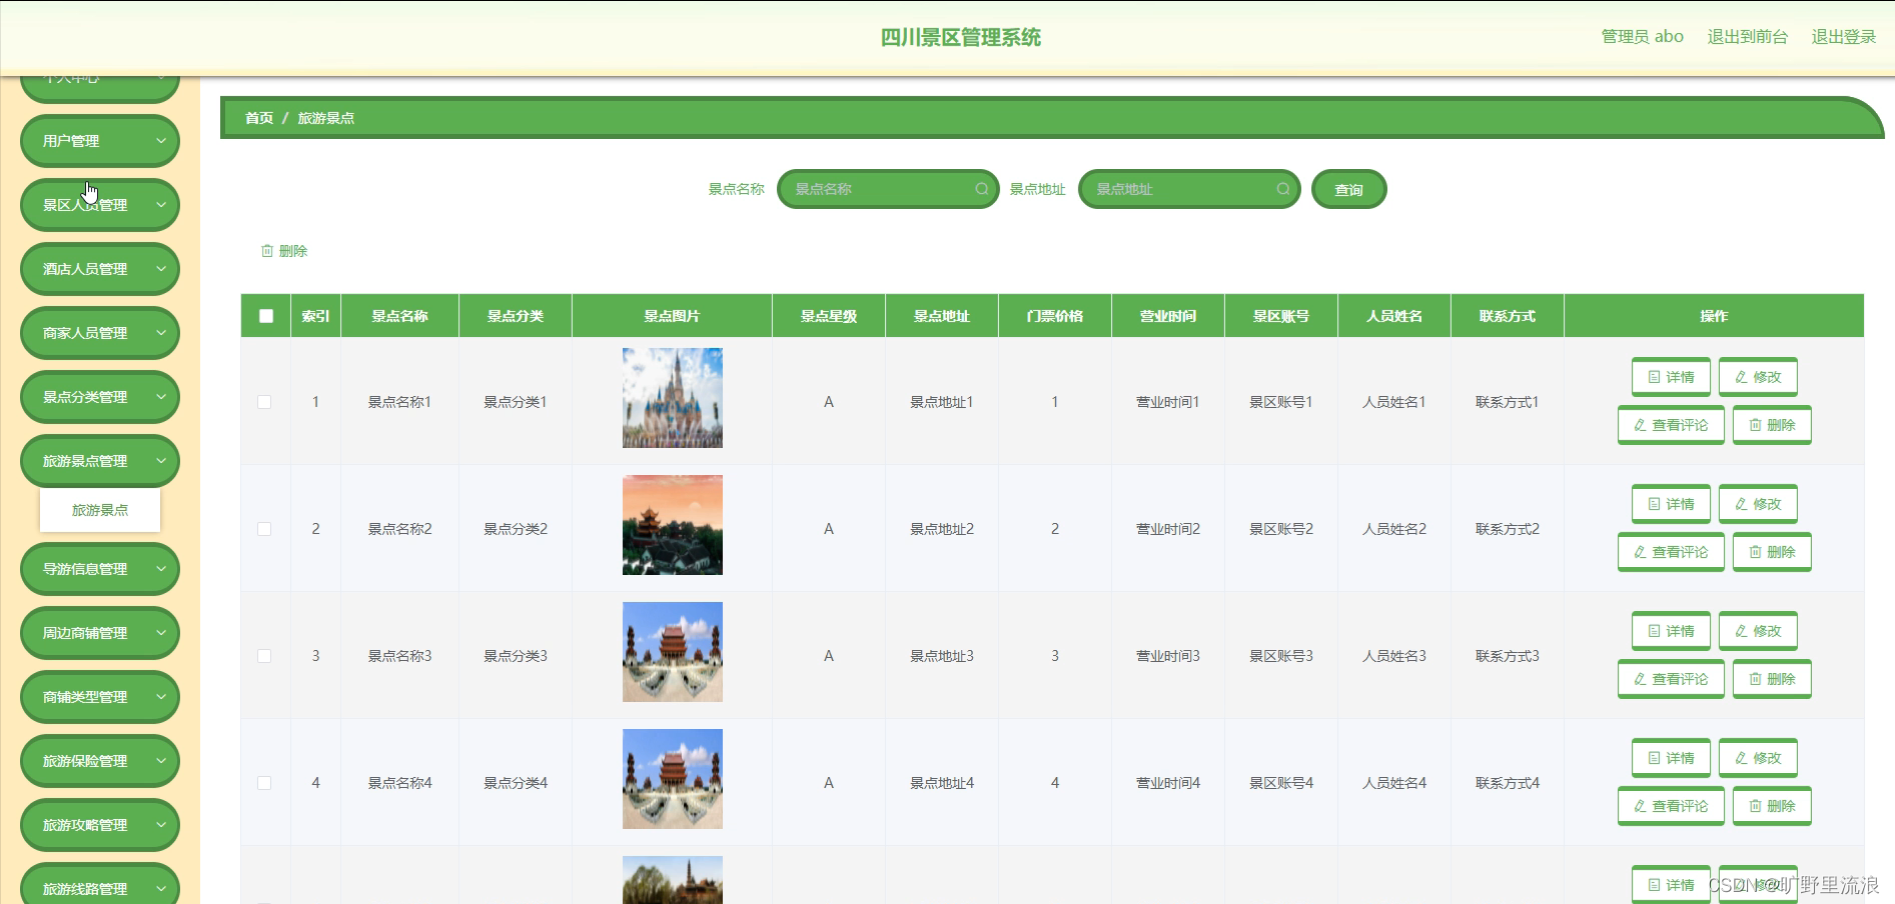Click the 景点地址3 cell

coord(942,656)
